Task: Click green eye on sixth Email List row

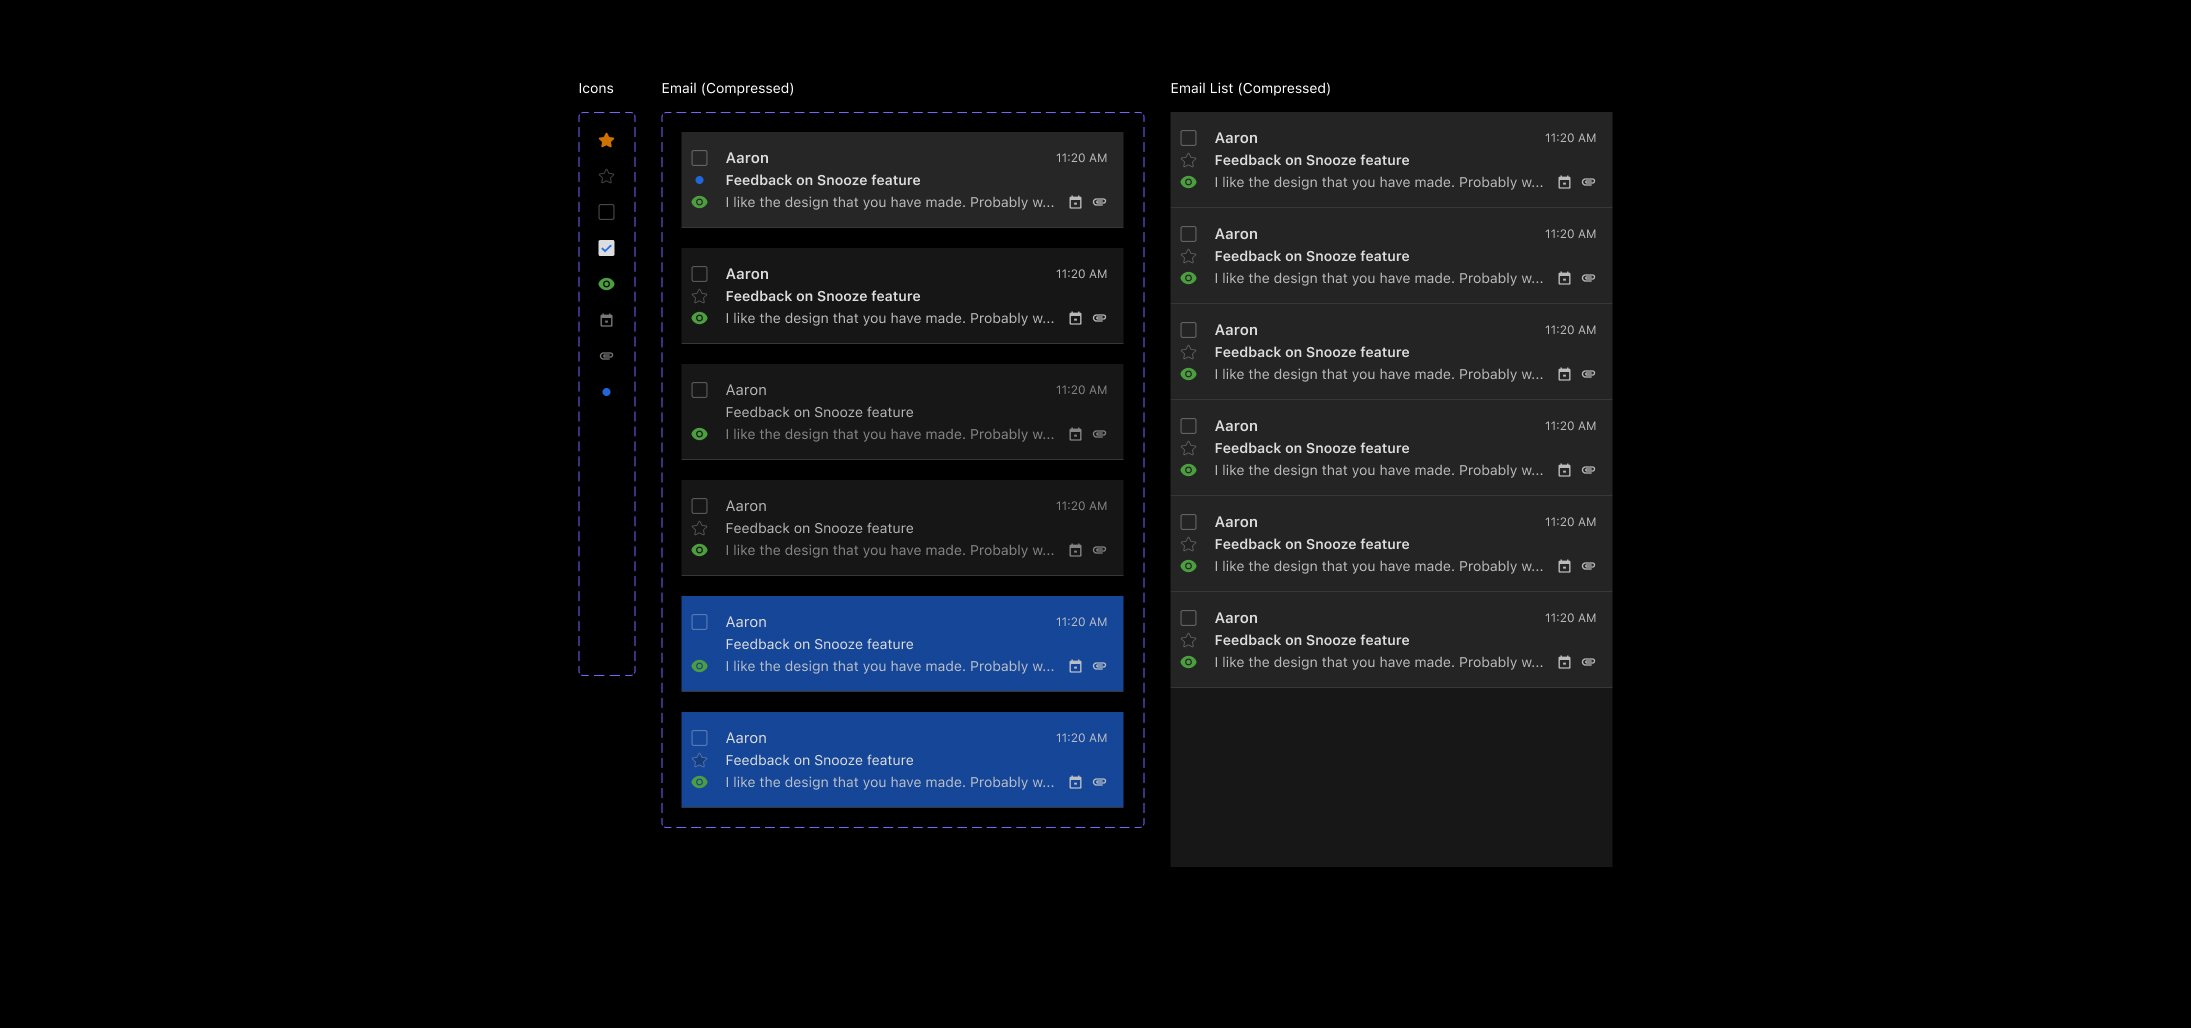Action: [1188, 662]
